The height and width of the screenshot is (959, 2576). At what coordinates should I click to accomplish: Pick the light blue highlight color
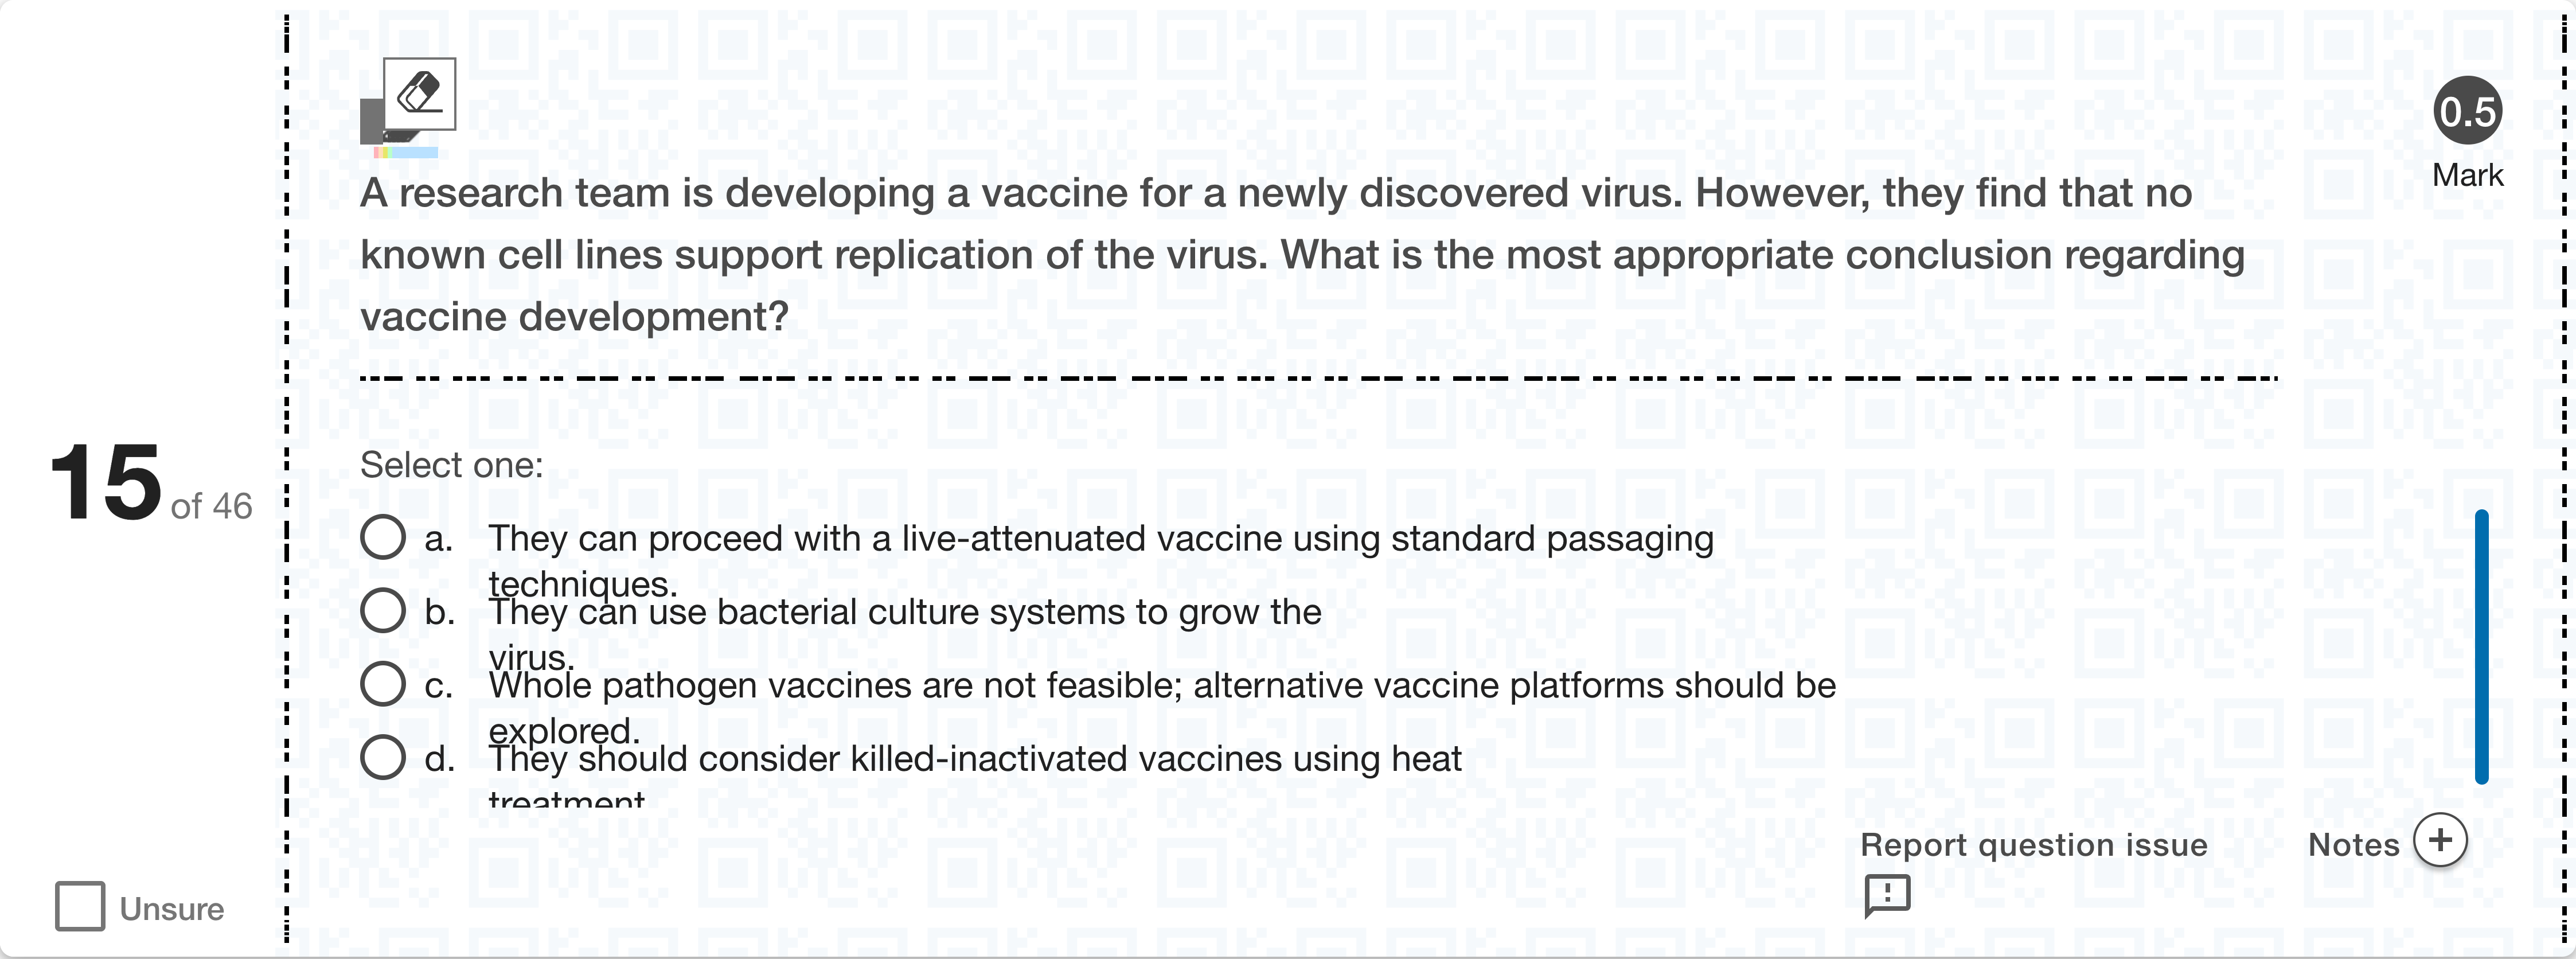(x=415, y=153)
